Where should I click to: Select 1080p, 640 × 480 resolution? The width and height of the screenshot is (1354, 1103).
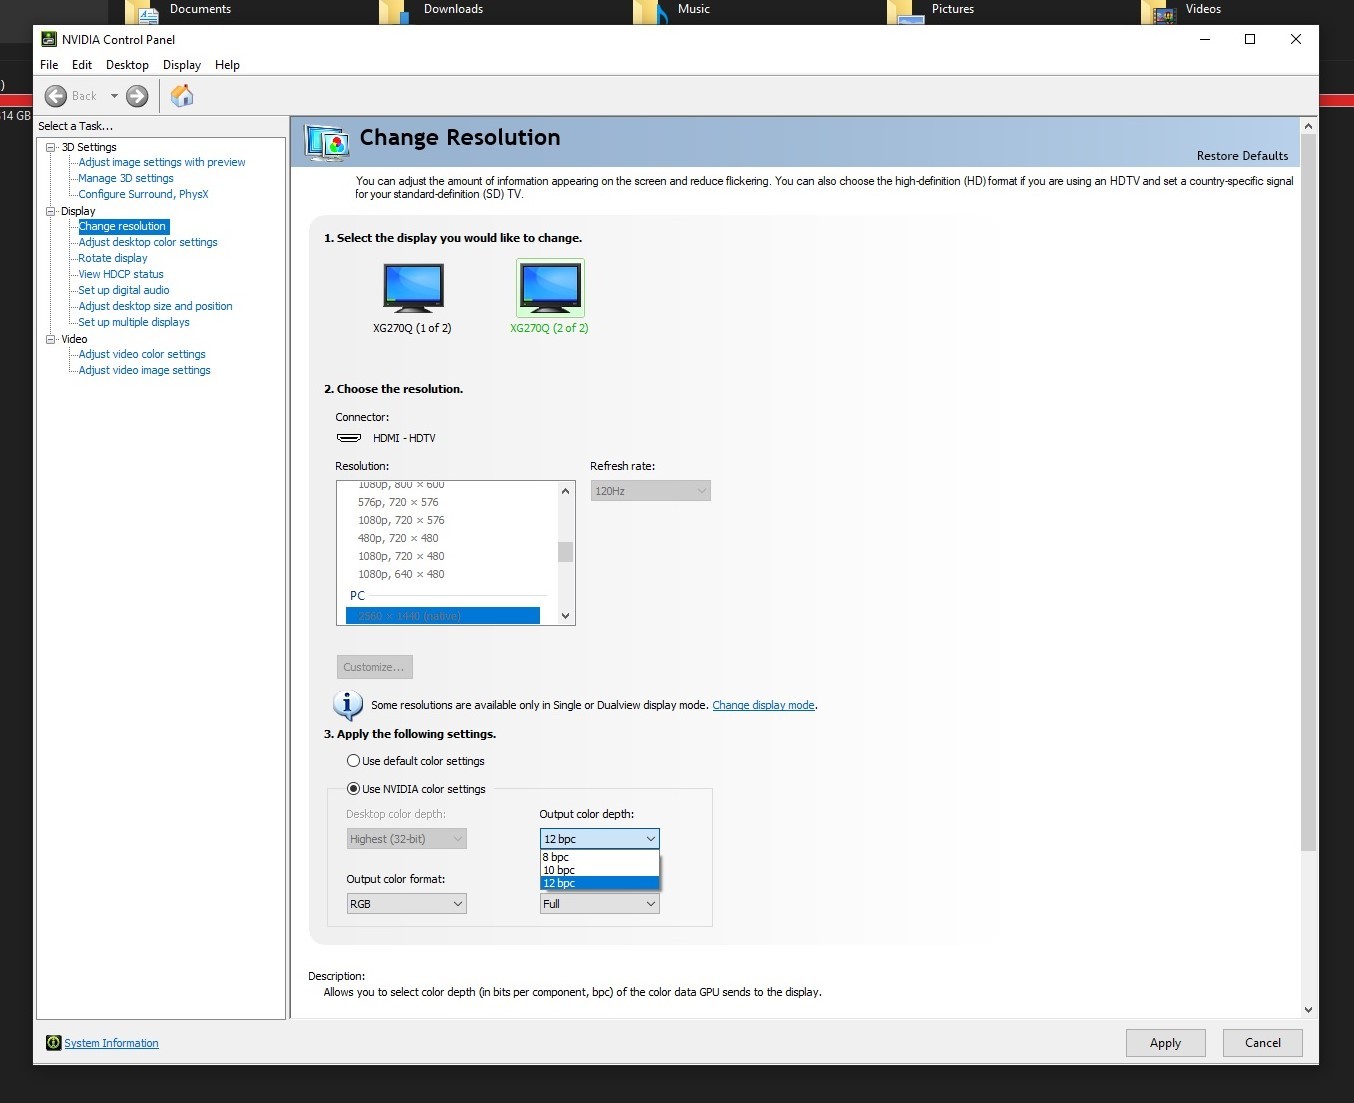pos(401,574)
